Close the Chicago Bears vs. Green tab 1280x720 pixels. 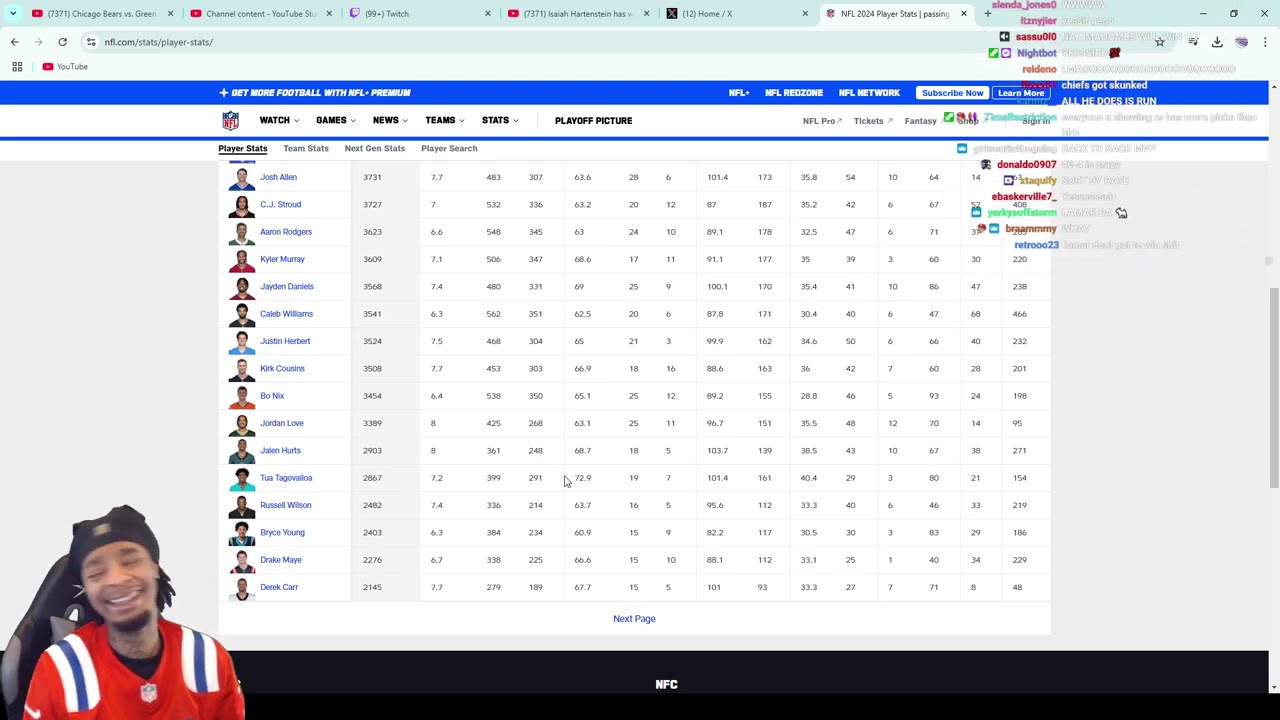coord(170,14)
